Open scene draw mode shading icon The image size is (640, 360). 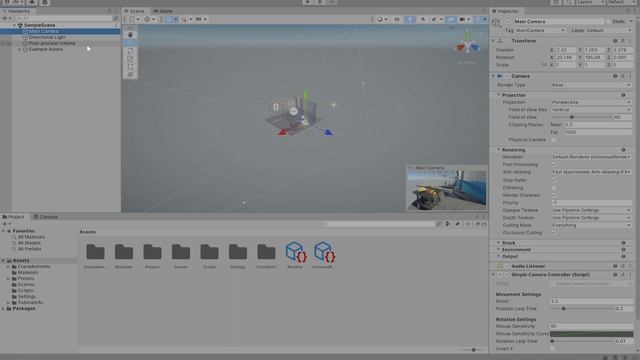pos(380,19)
